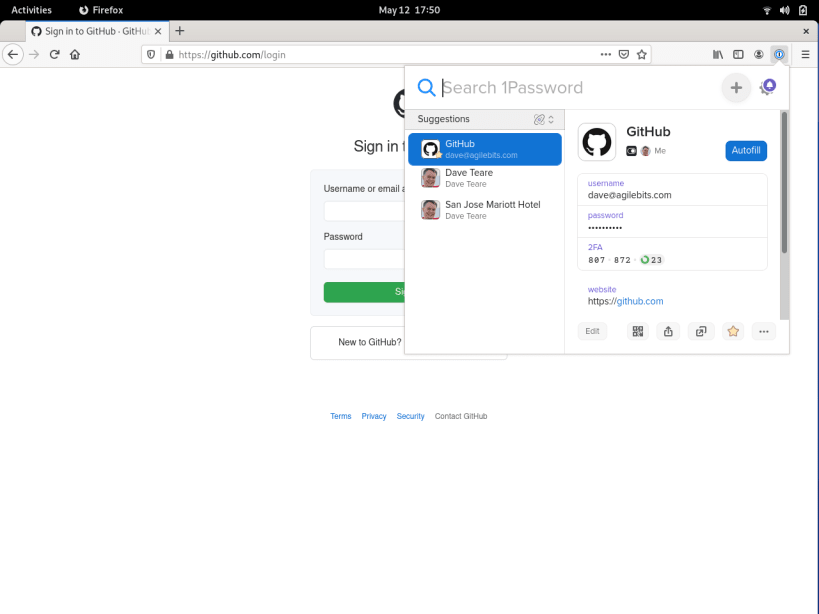The image size is (819, 614).
Task: Click the Username or email input field
Action: (364, 211)
